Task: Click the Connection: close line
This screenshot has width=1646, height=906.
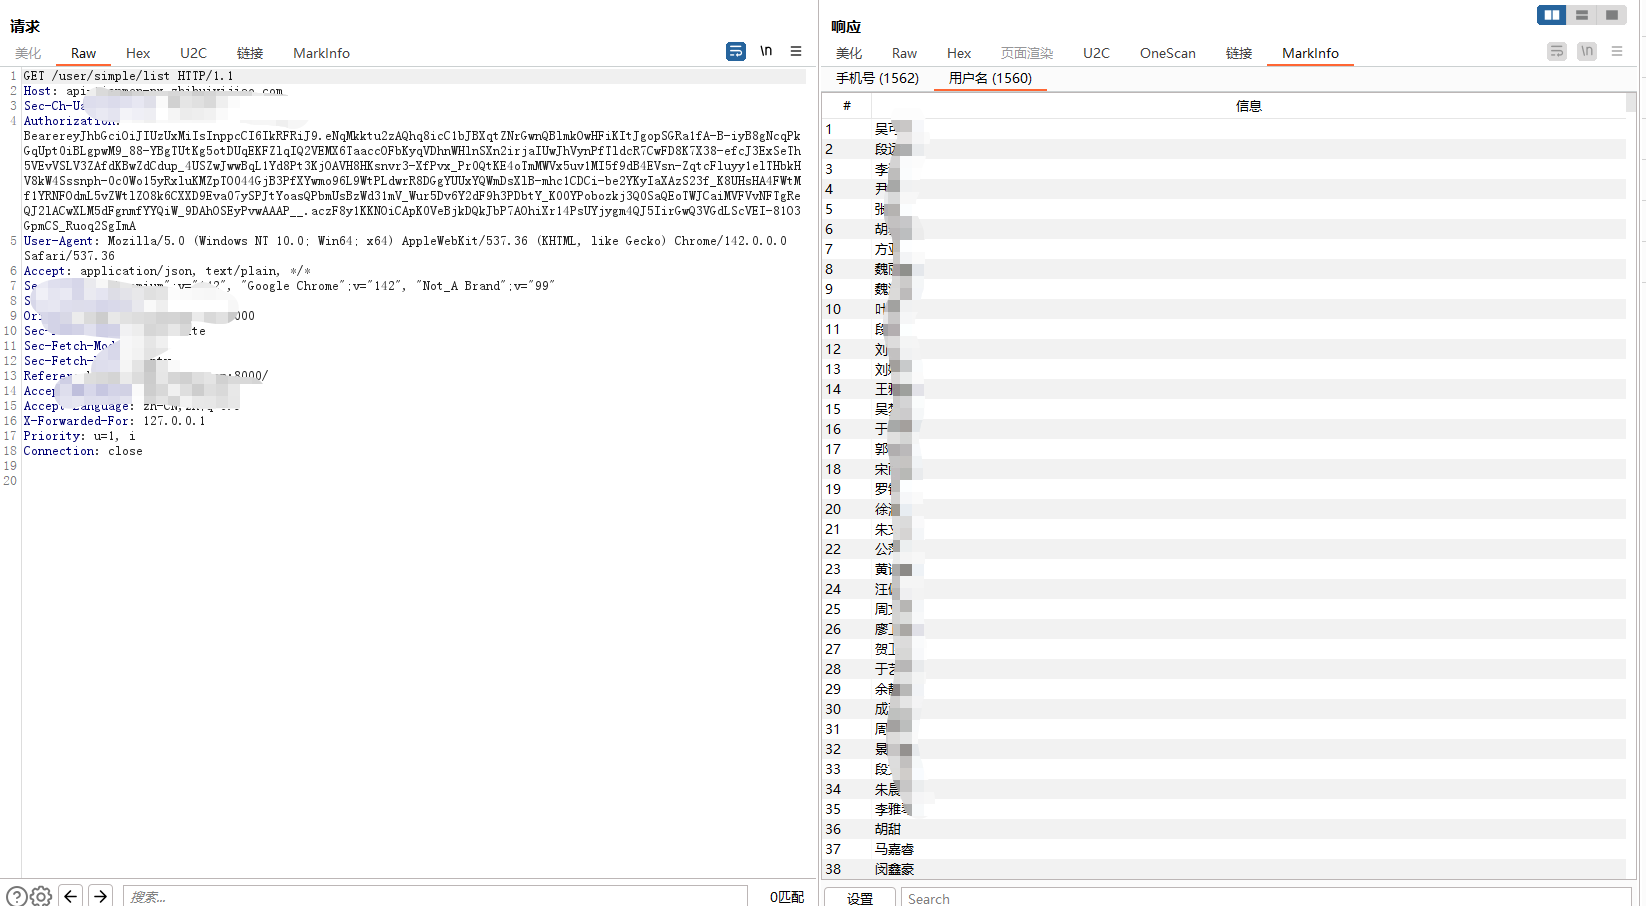Action: (x=83, y=451)
